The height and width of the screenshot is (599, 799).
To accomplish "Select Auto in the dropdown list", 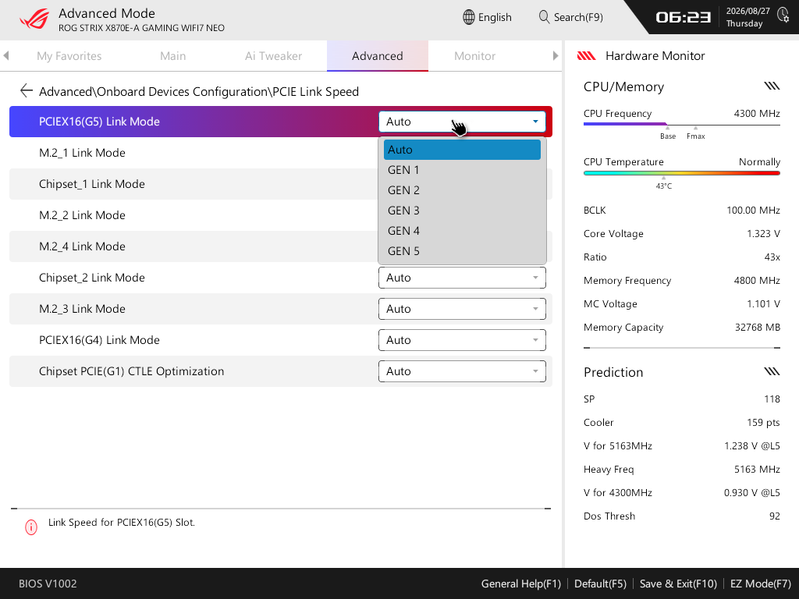I will (462, 150).
